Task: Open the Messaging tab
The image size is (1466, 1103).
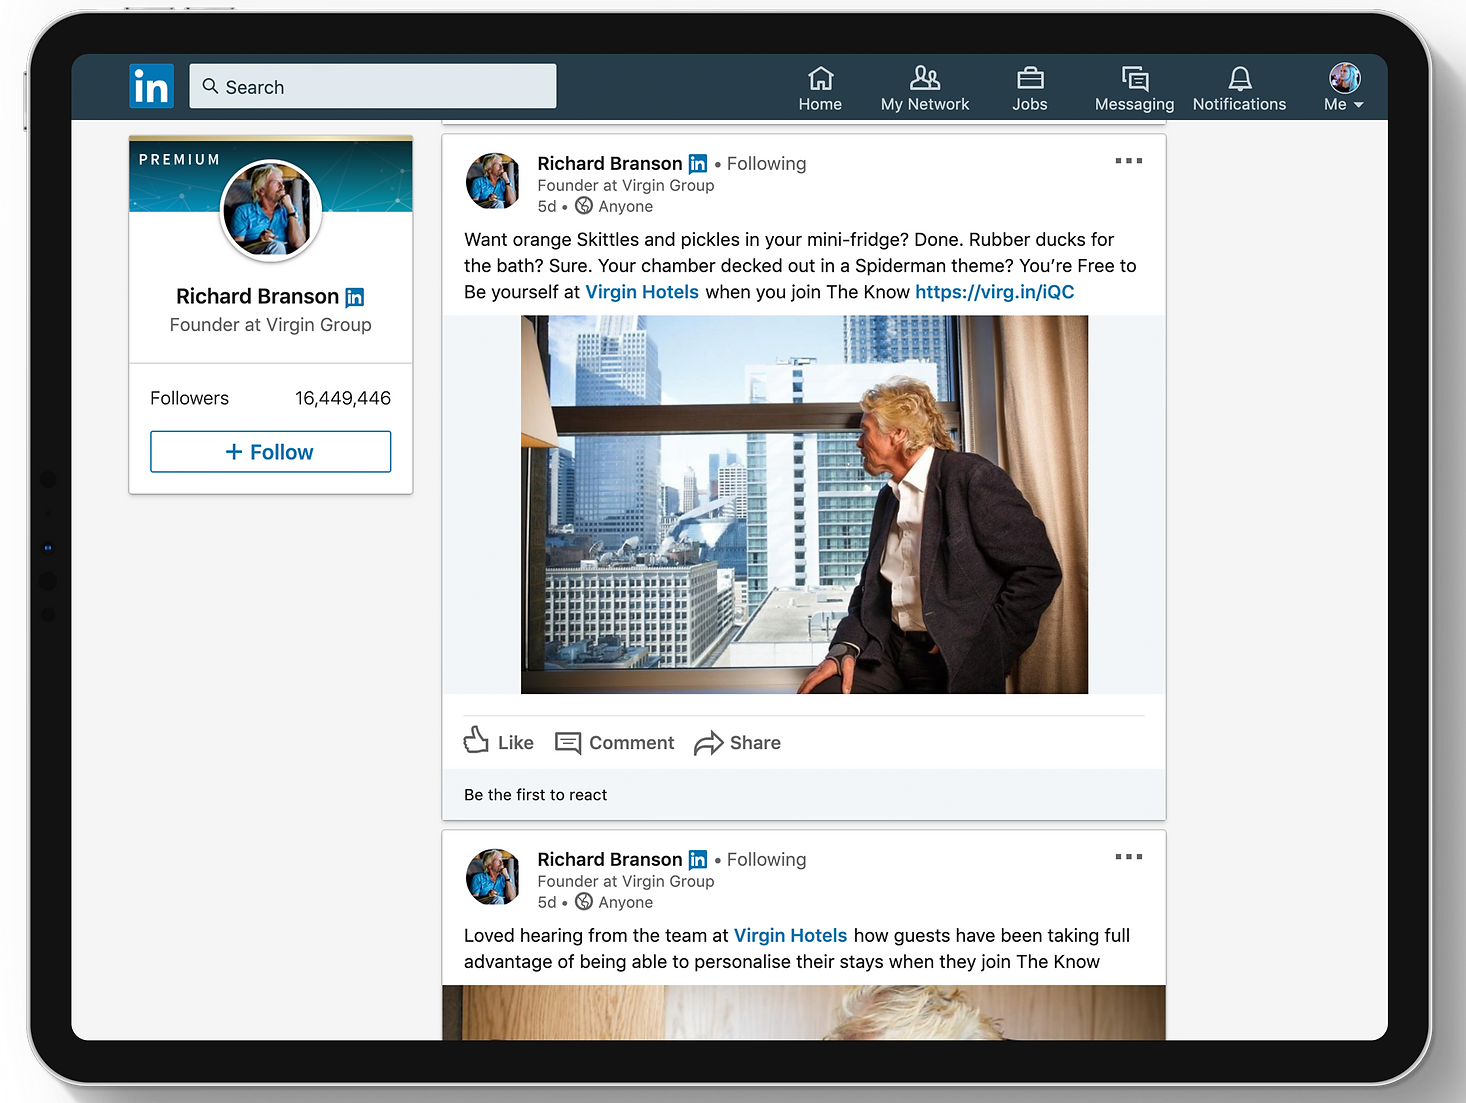Action: [x=1135, y=88]
